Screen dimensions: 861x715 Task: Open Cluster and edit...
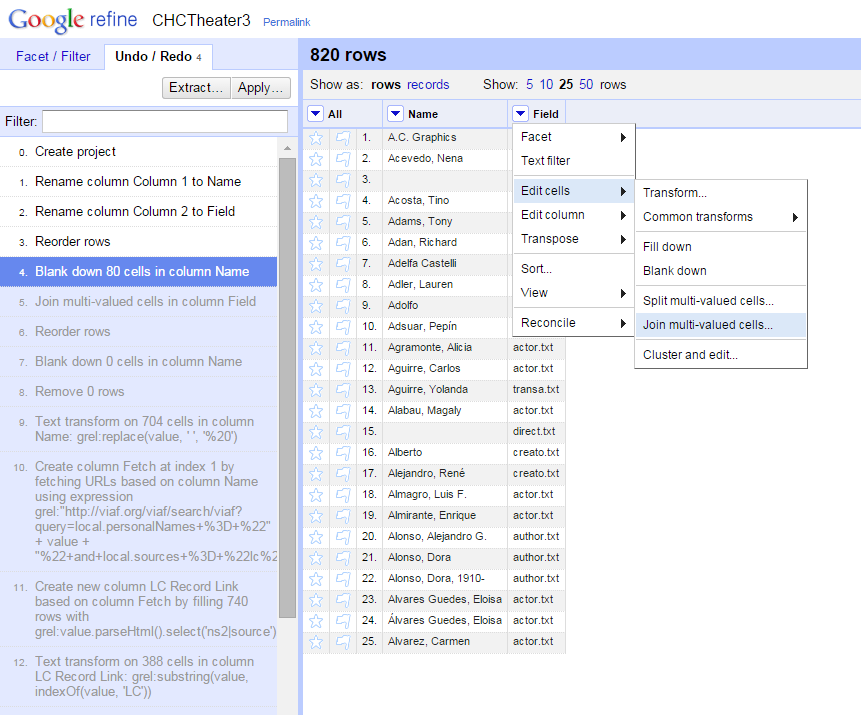[720, 355]
